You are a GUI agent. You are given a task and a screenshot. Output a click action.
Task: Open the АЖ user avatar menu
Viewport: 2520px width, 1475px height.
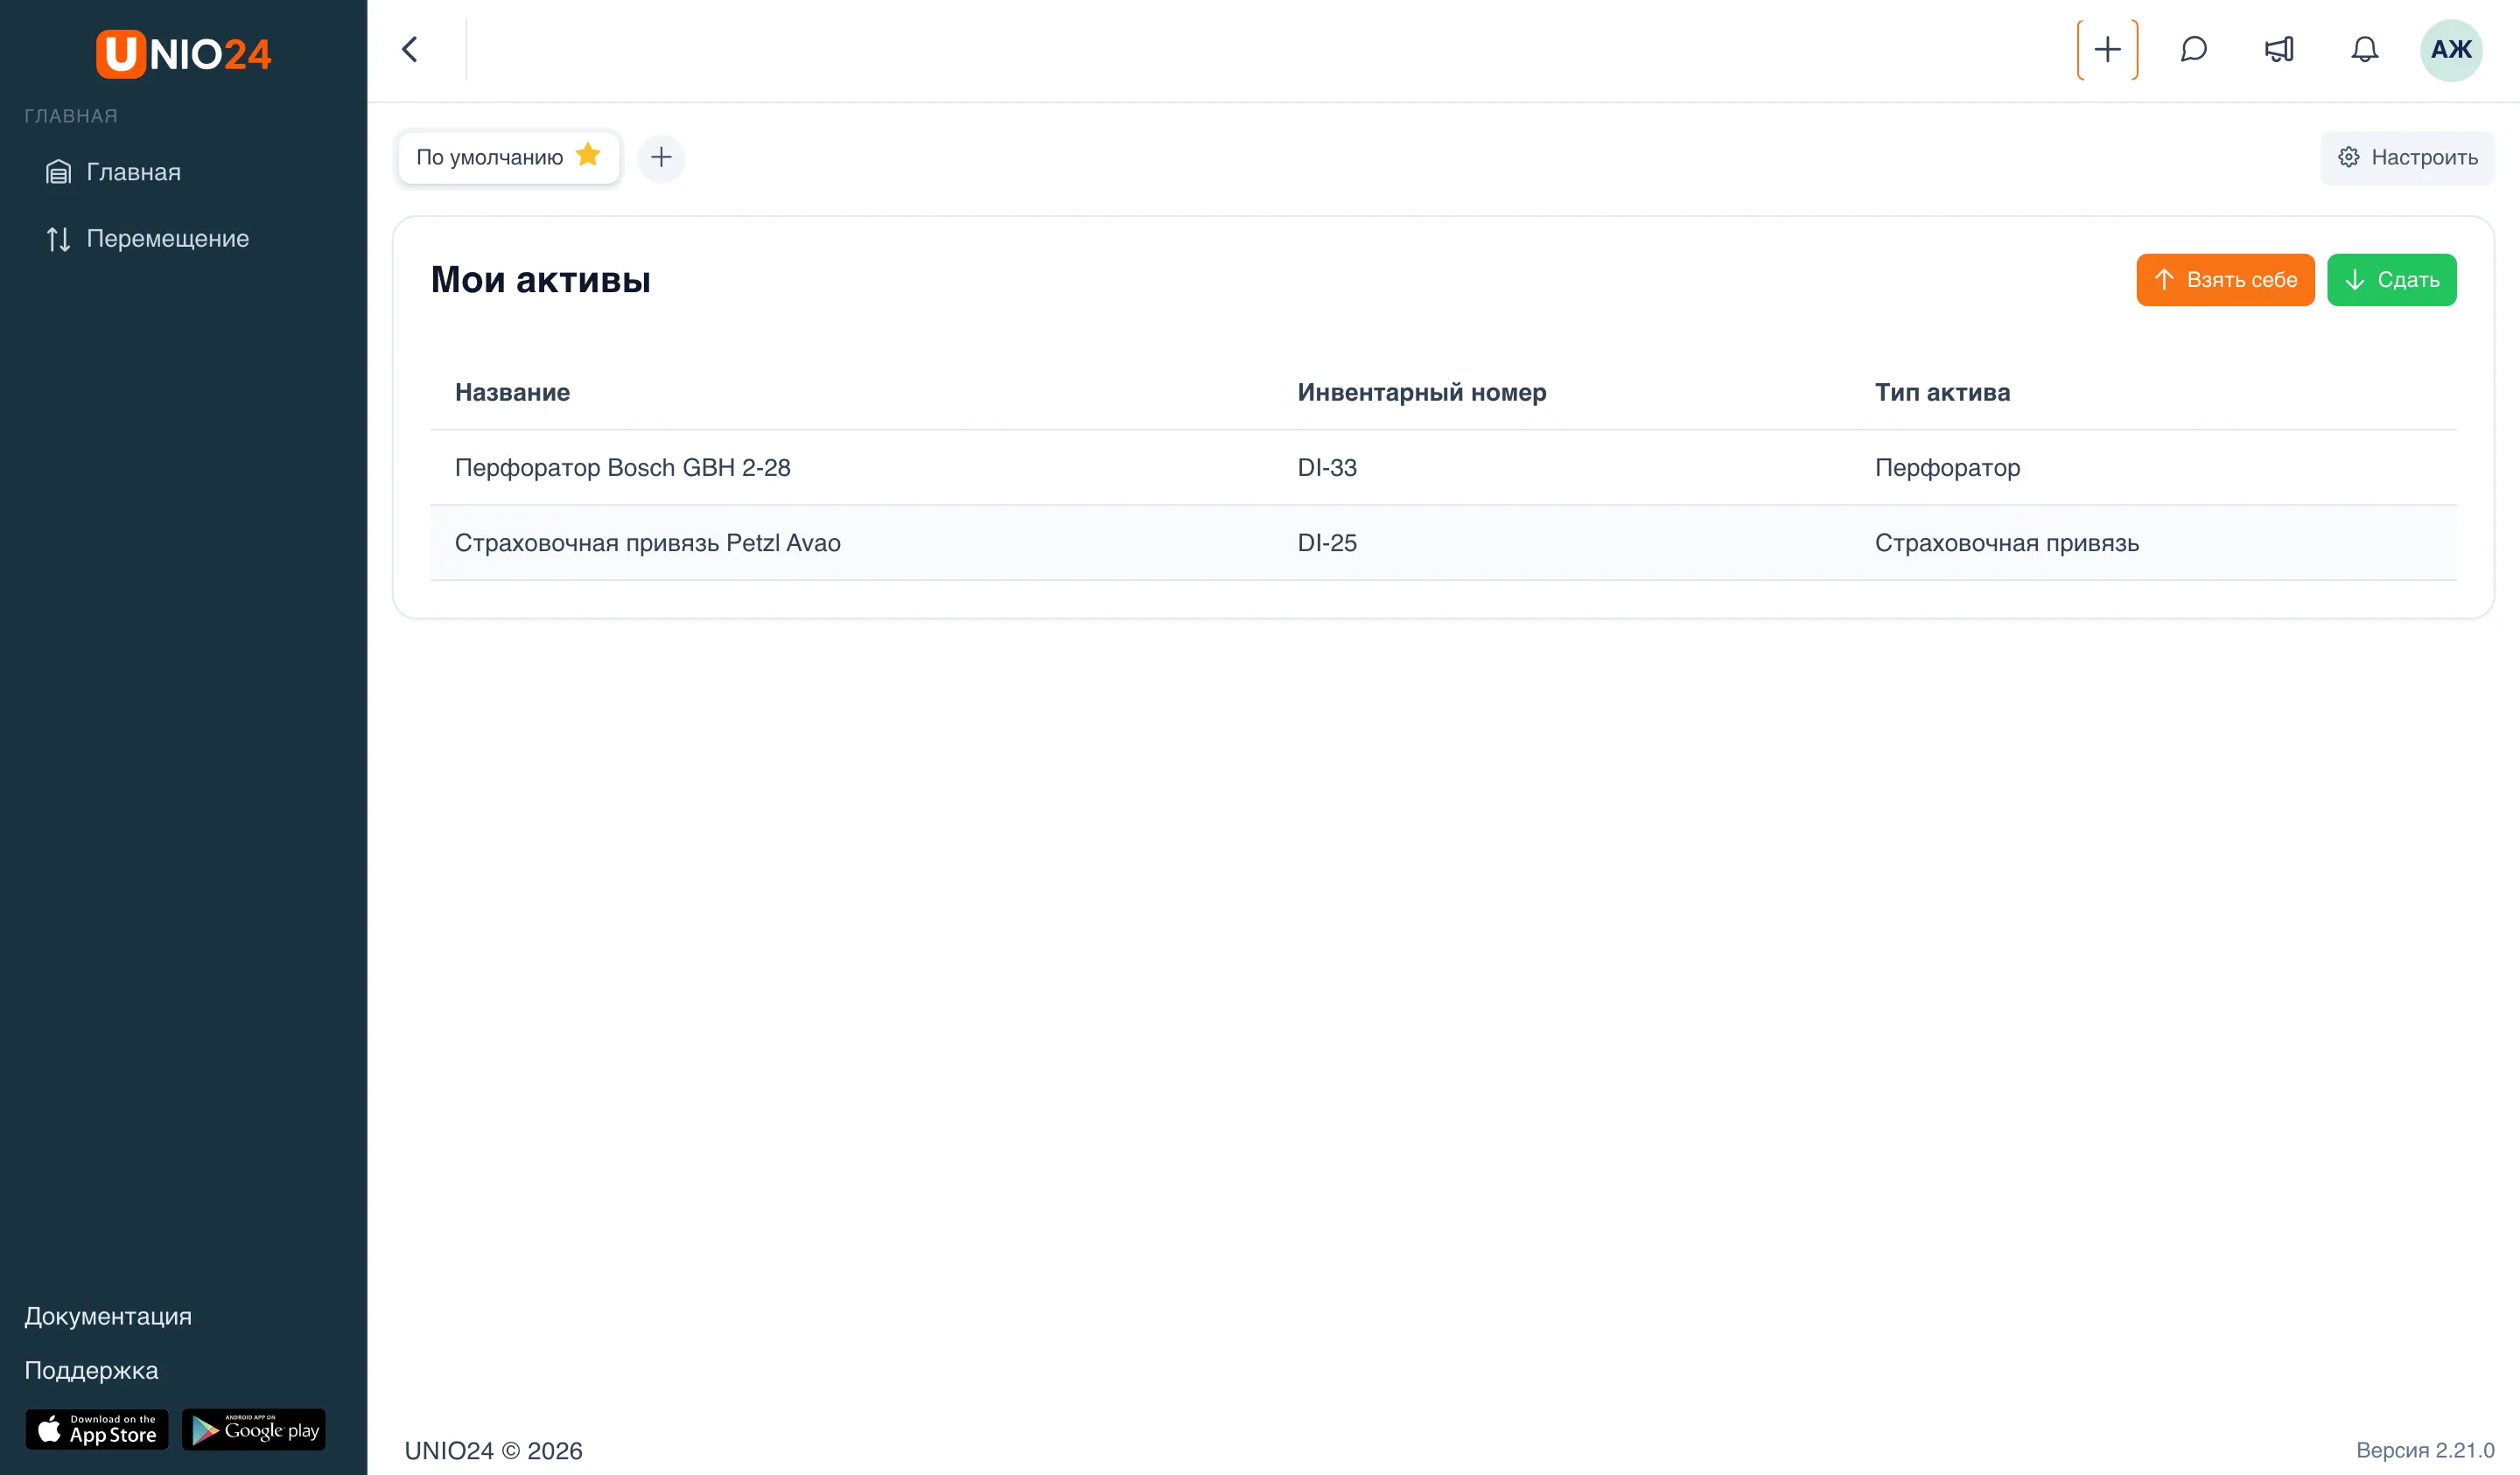(x=2451, y=50)
